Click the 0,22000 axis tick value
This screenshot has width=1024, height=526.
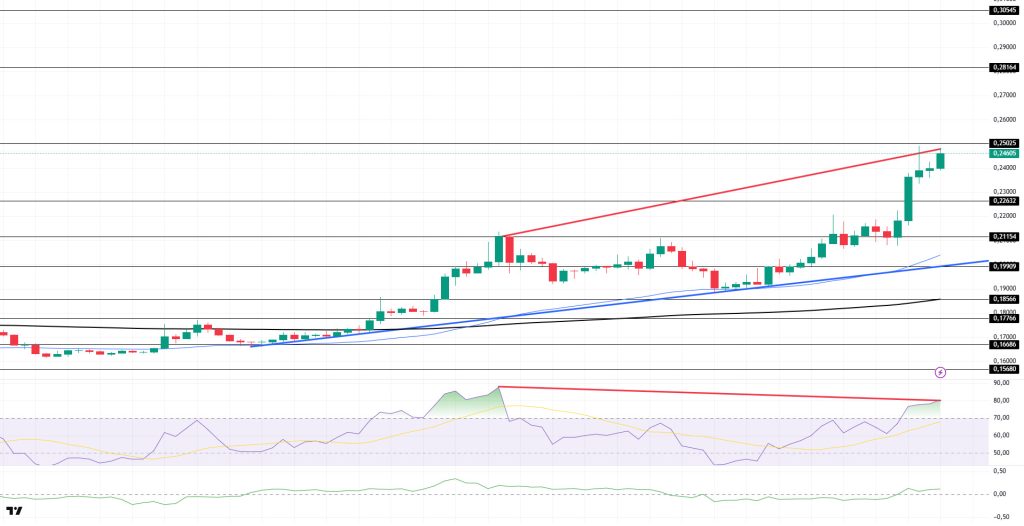coord(1004,216)
